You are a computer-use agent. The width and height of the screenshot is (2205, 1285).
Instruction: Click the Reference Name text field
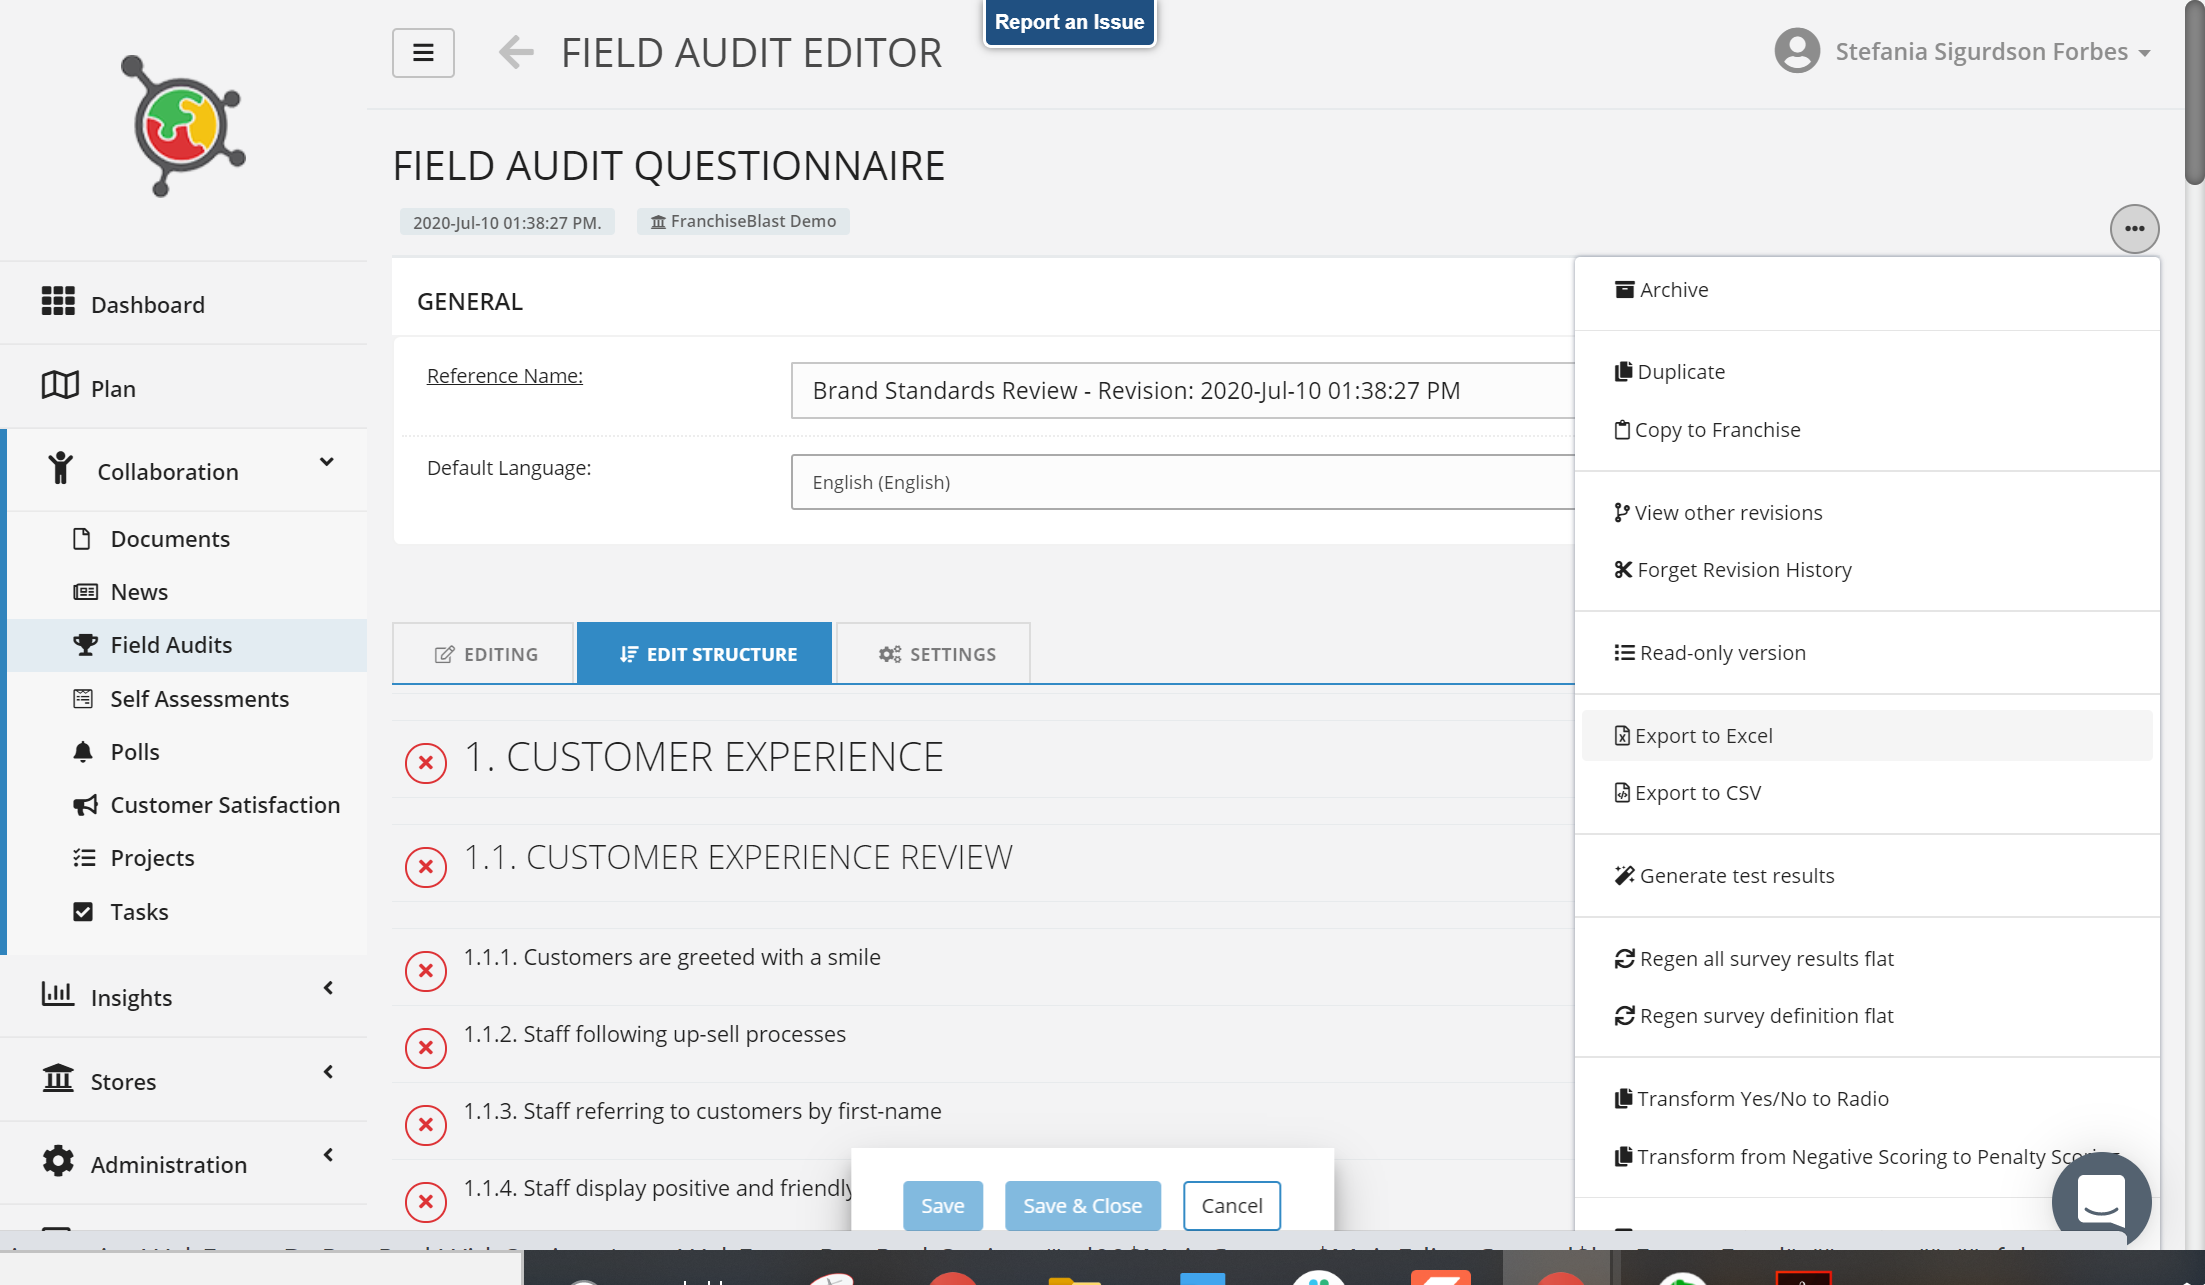(x=1180, y=391)
